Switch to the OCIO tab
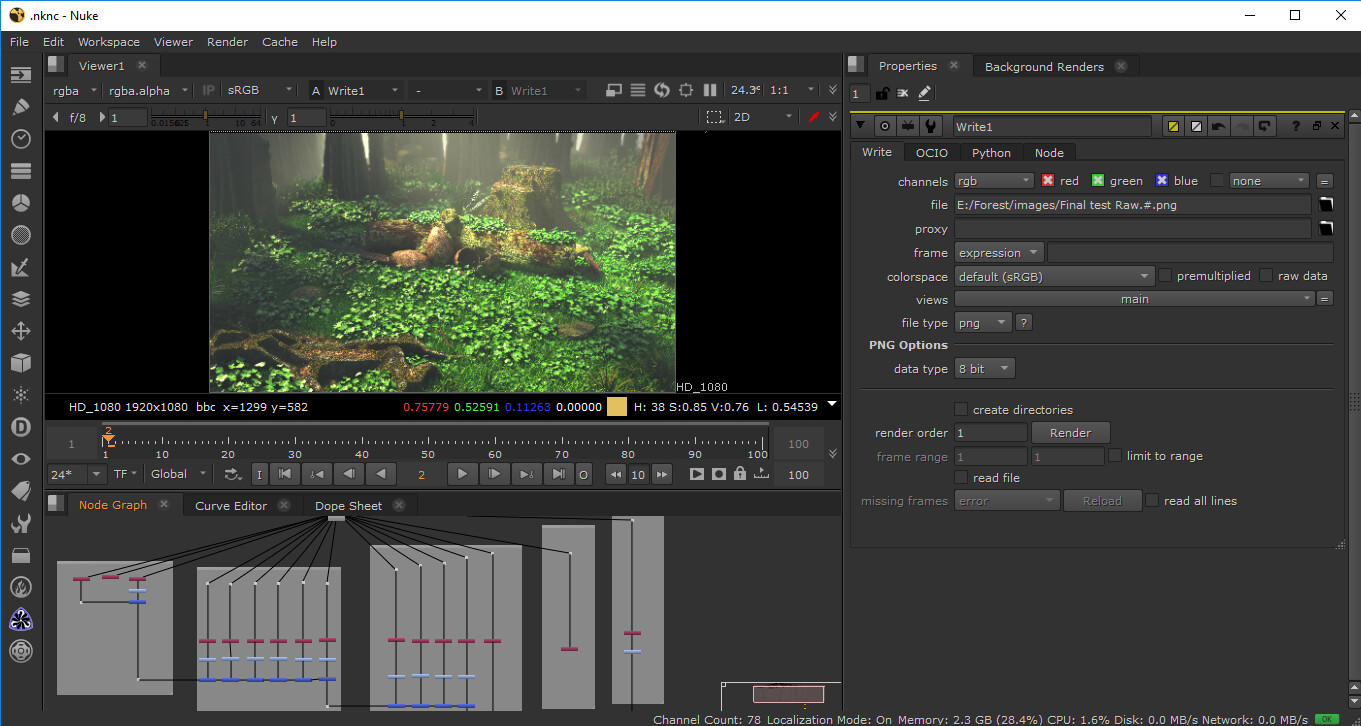Screen dimensions: 1361x726 (x=931, y=152)
